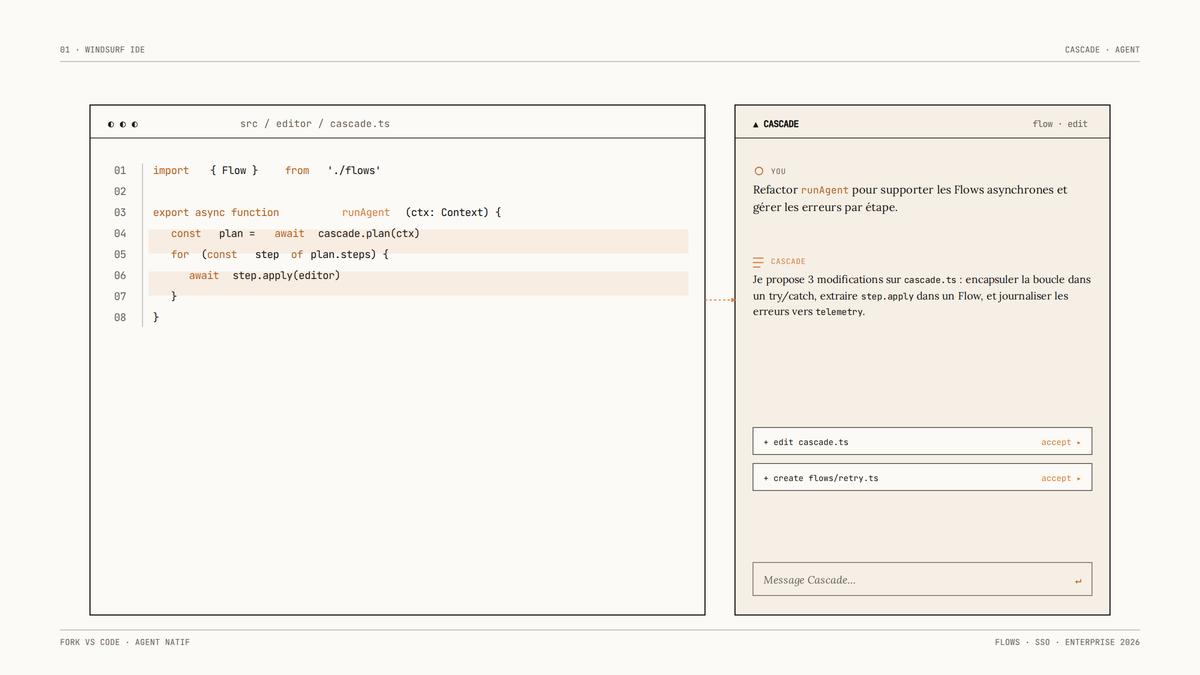
Task: Click '{ Flow }' in the import line
Action: pyautogui.click(x=234, y=171)
